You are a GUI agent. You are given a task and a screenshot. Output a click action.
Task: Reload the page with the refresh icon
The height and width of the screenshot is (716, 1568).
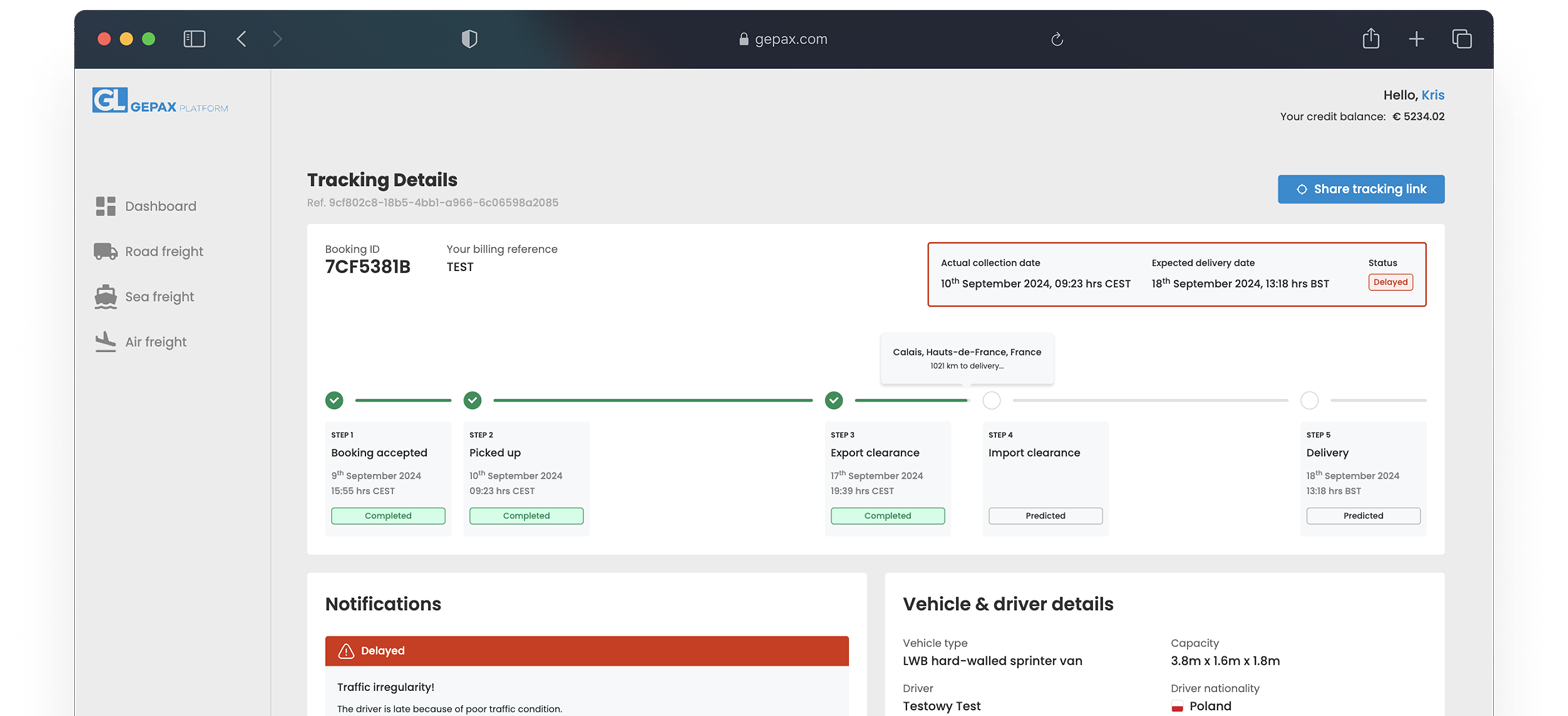tap(1057, 39)
